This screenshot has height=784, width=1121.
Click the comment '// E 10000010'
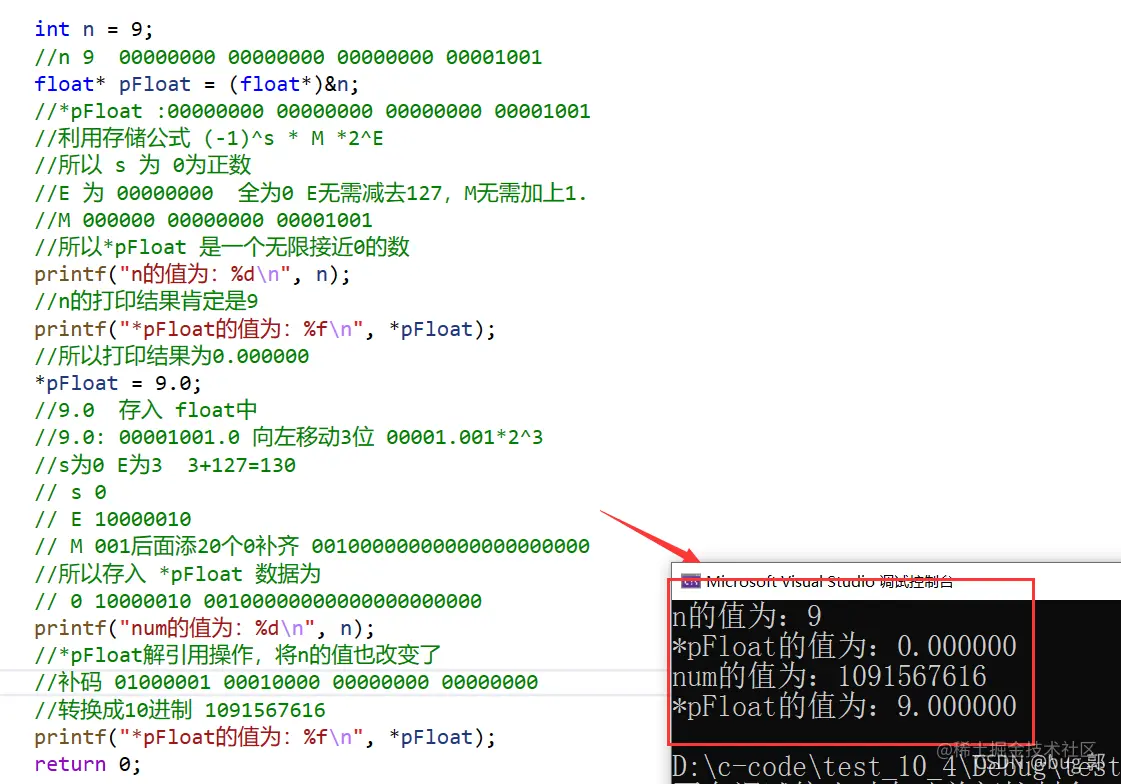(113, 520)
